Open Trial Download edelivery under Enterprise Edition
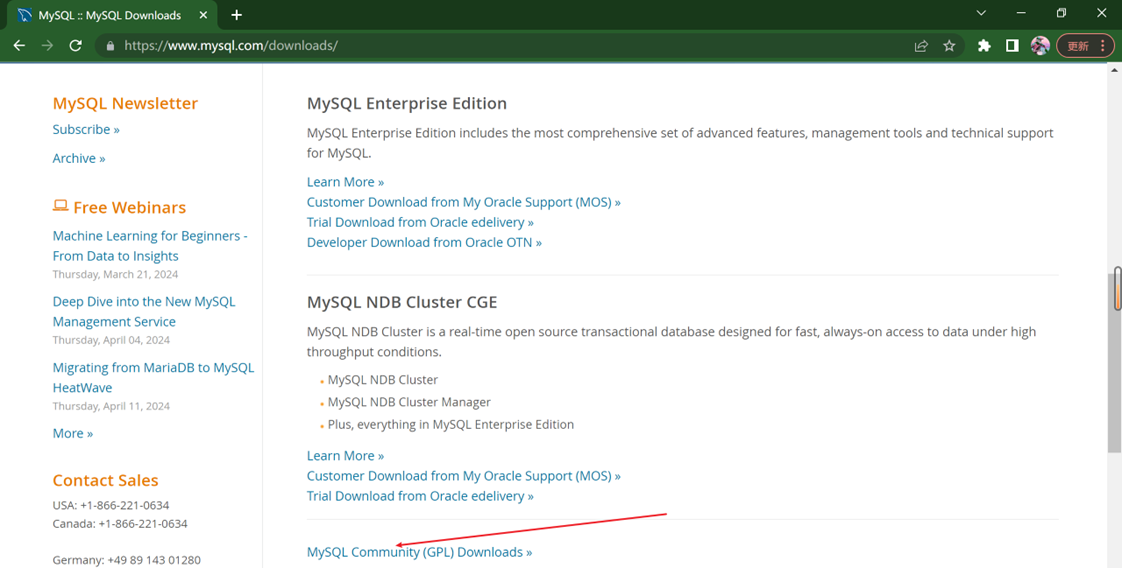This screenshot has height=568, width=1122. tap(420, 222)
